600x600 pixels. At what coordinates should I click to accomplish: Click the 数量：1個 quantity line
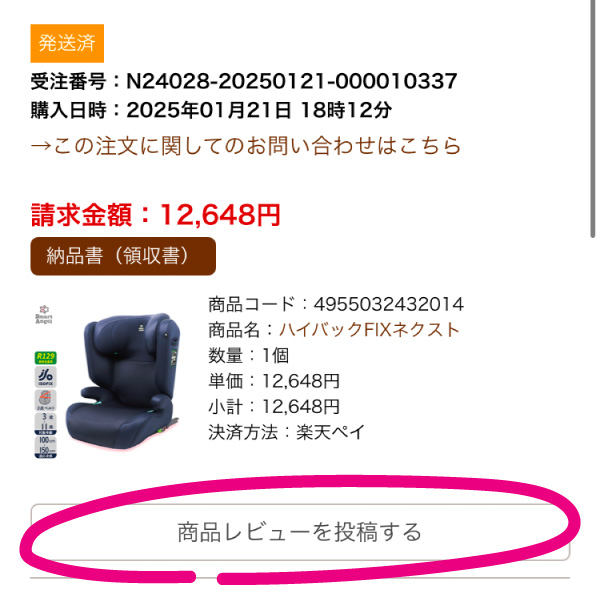point(248,355)
